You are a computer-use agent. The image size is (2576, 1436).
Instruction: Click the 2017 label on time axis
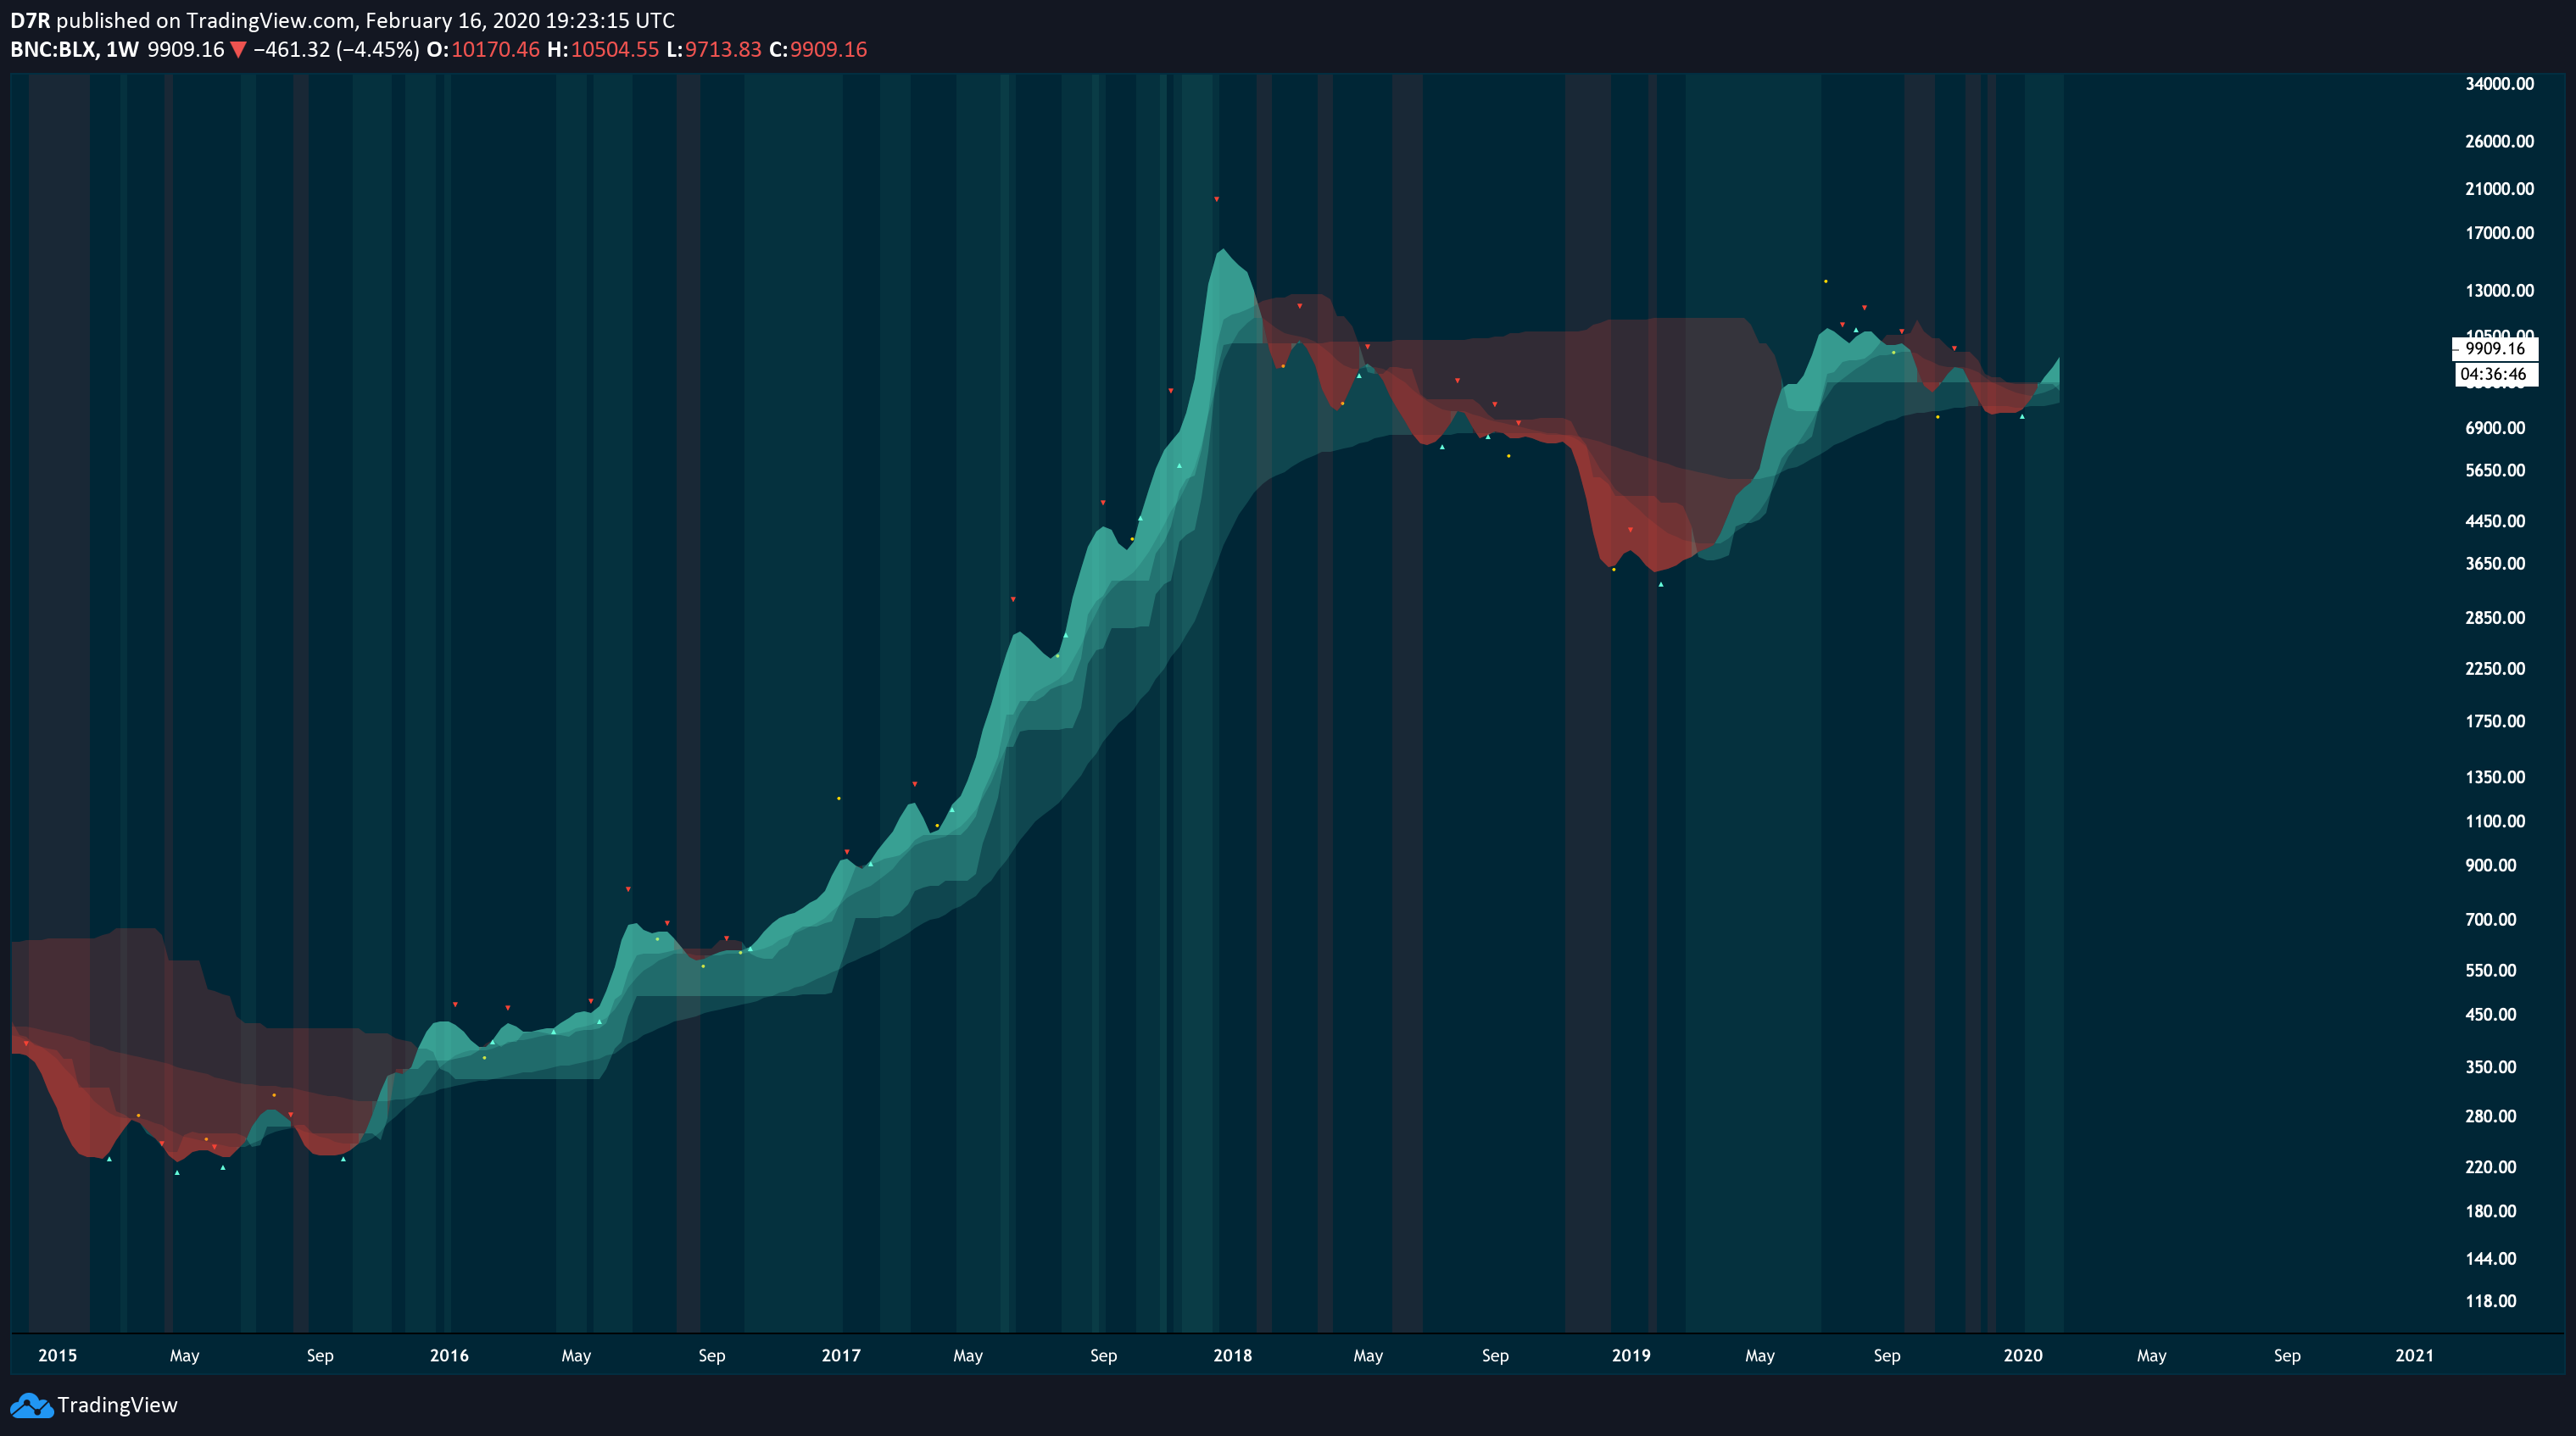coord(841,1356)
